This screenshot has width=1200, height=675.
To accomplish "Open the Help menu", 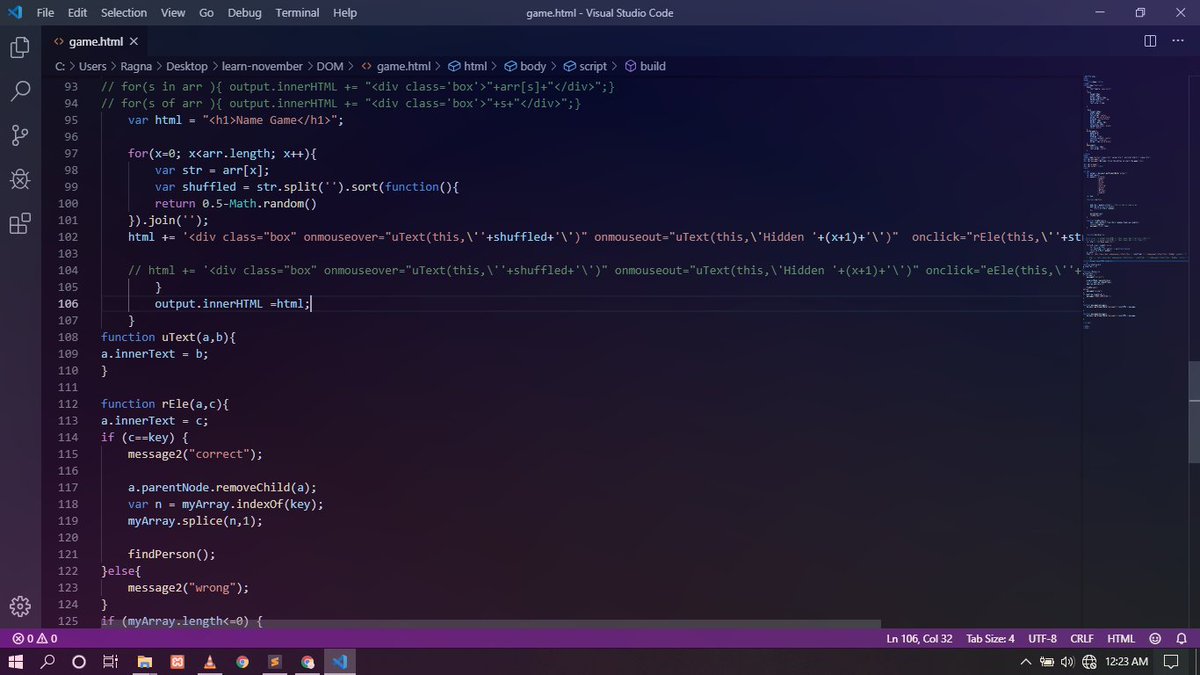I will point(345,13).
